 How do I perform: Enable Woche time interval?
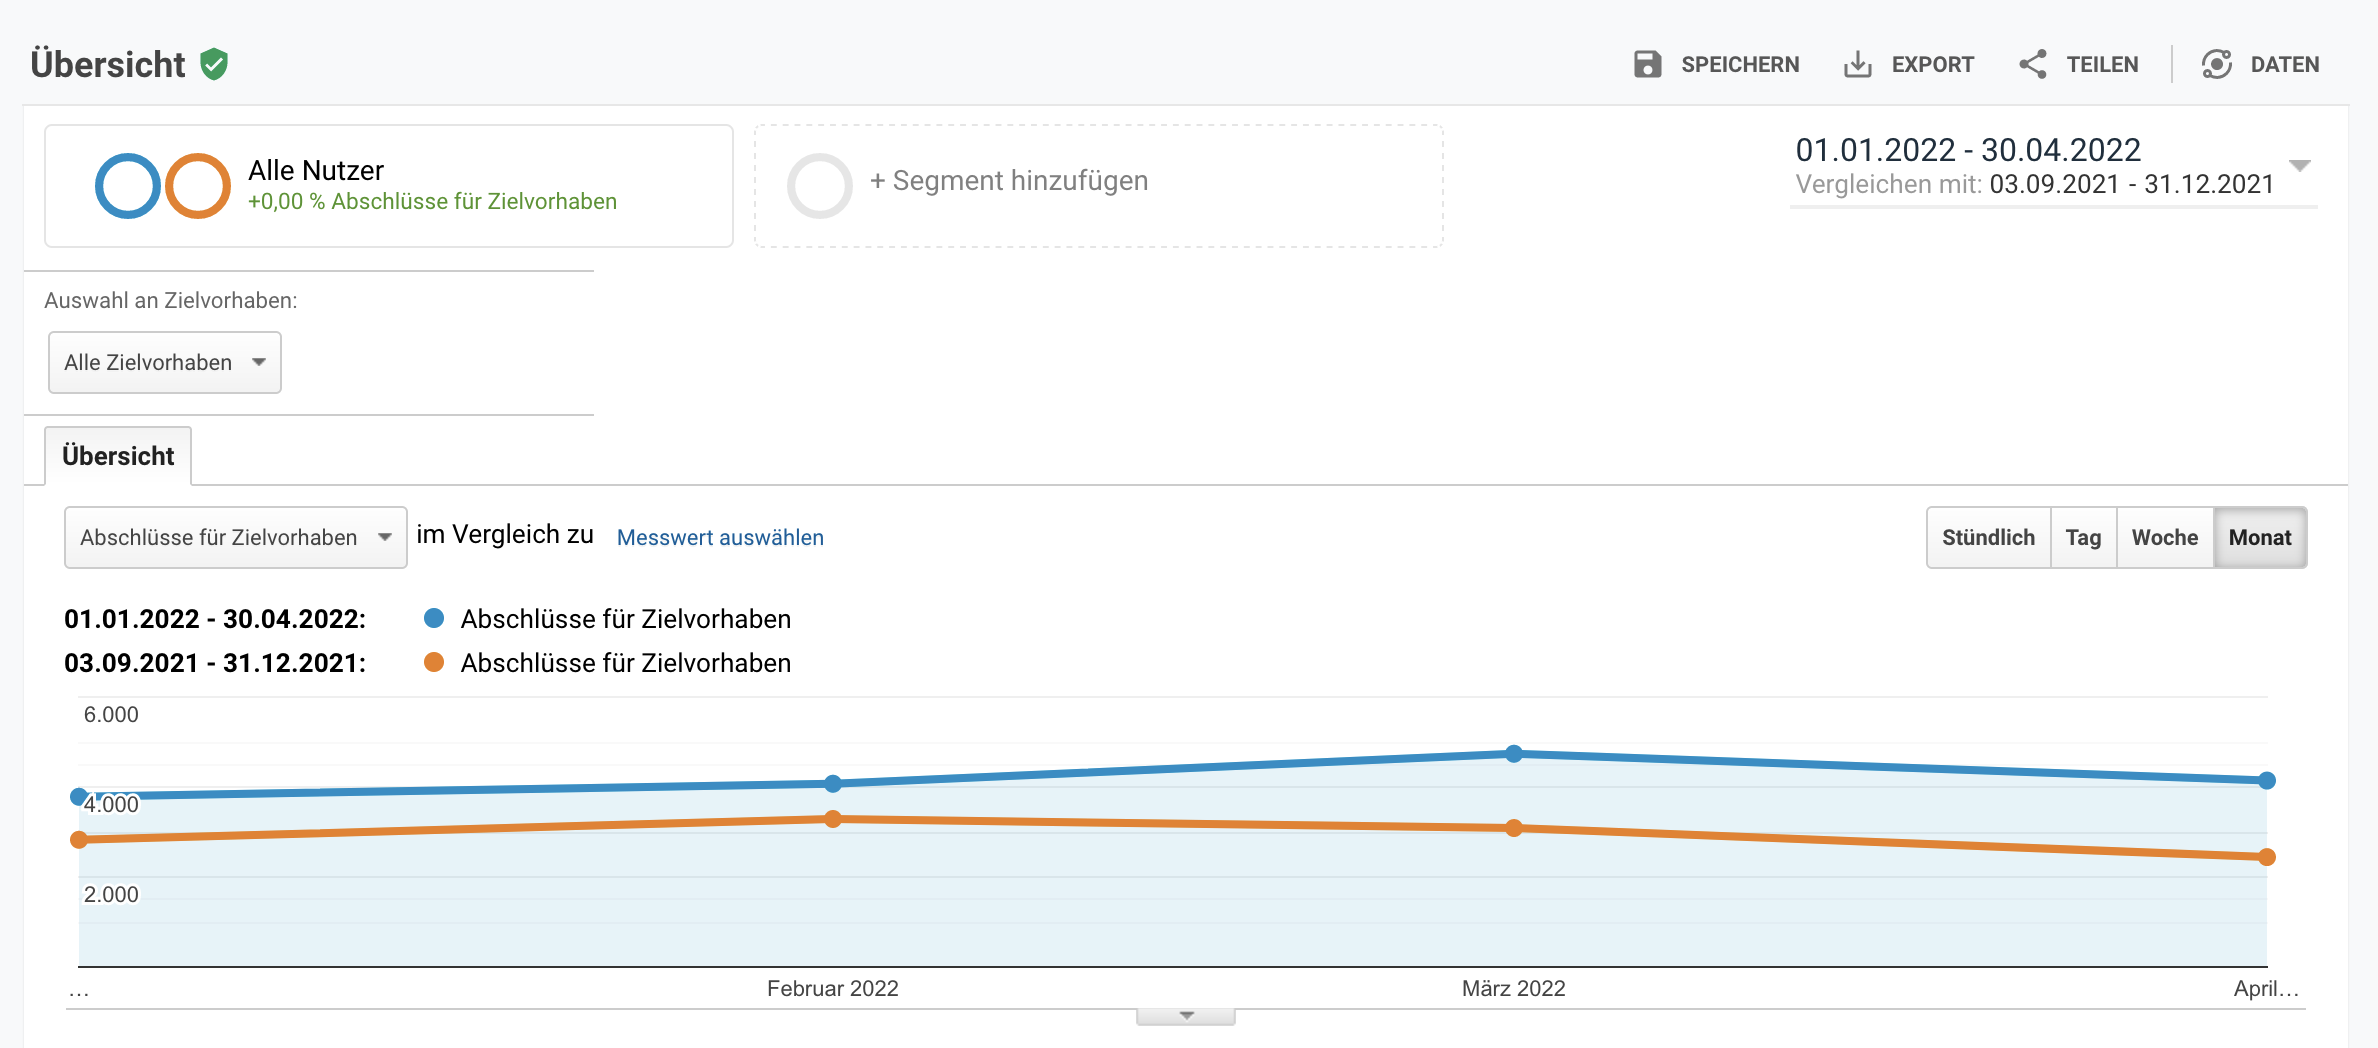pyautogui.click(x=2164, y=537)
